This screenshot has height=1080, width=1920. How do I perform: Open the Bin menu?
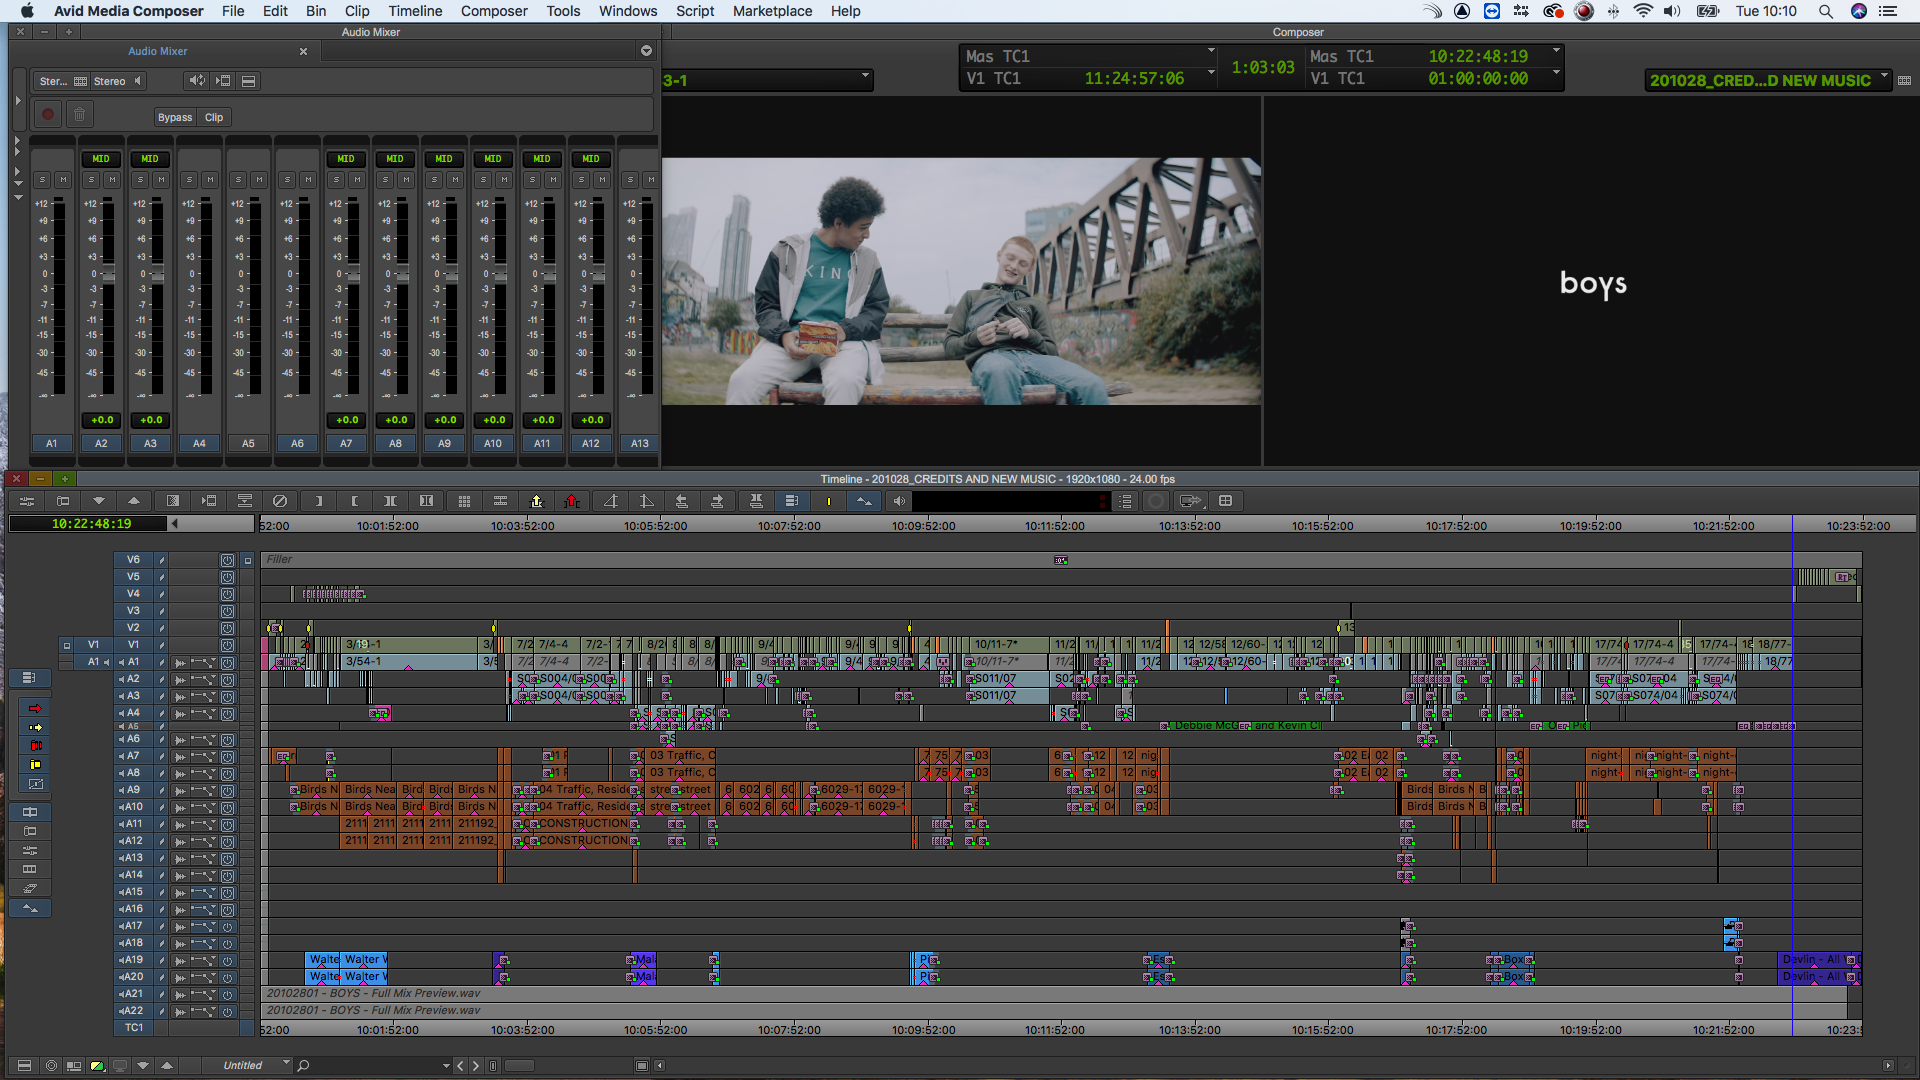[316, 11]
